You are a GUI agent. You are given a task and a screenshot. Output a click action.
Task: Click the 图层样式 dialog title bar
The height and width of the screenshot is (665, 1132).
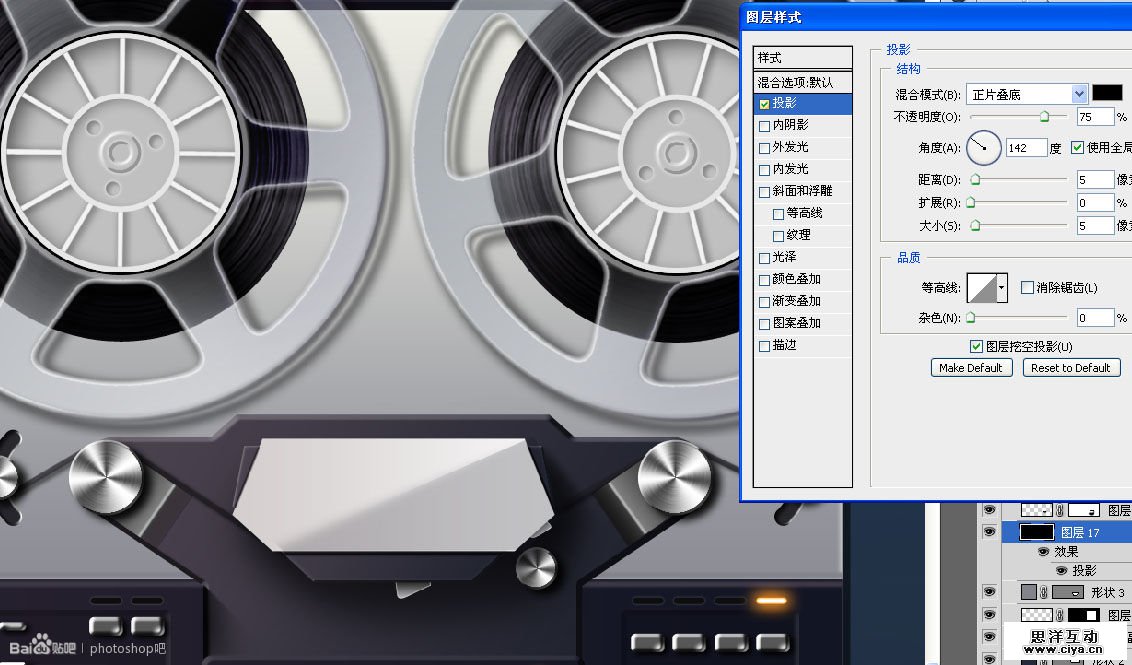tap(936, 17)
